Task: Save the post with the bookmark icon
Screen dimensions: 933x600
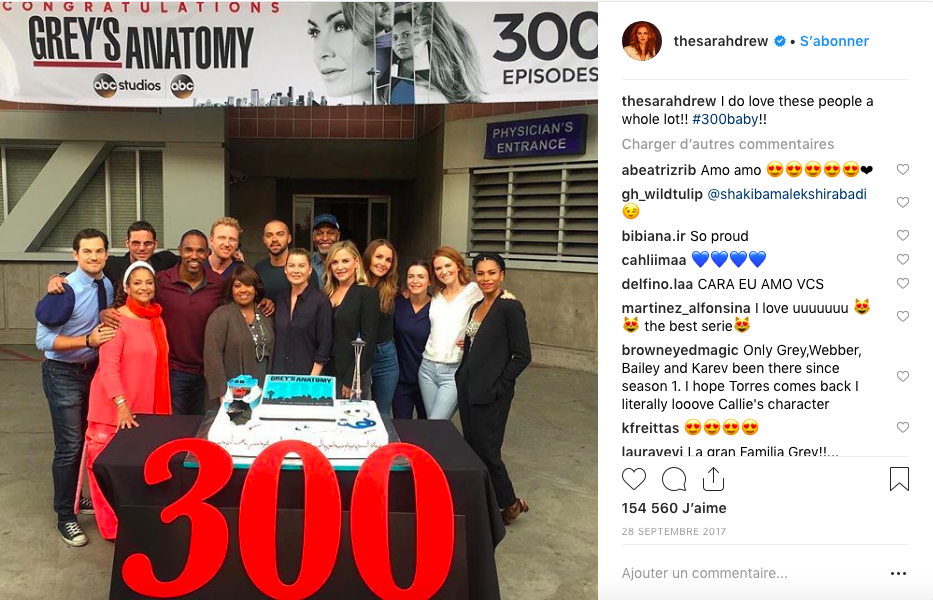Action: pyautogui.click(x=899, y=479)
